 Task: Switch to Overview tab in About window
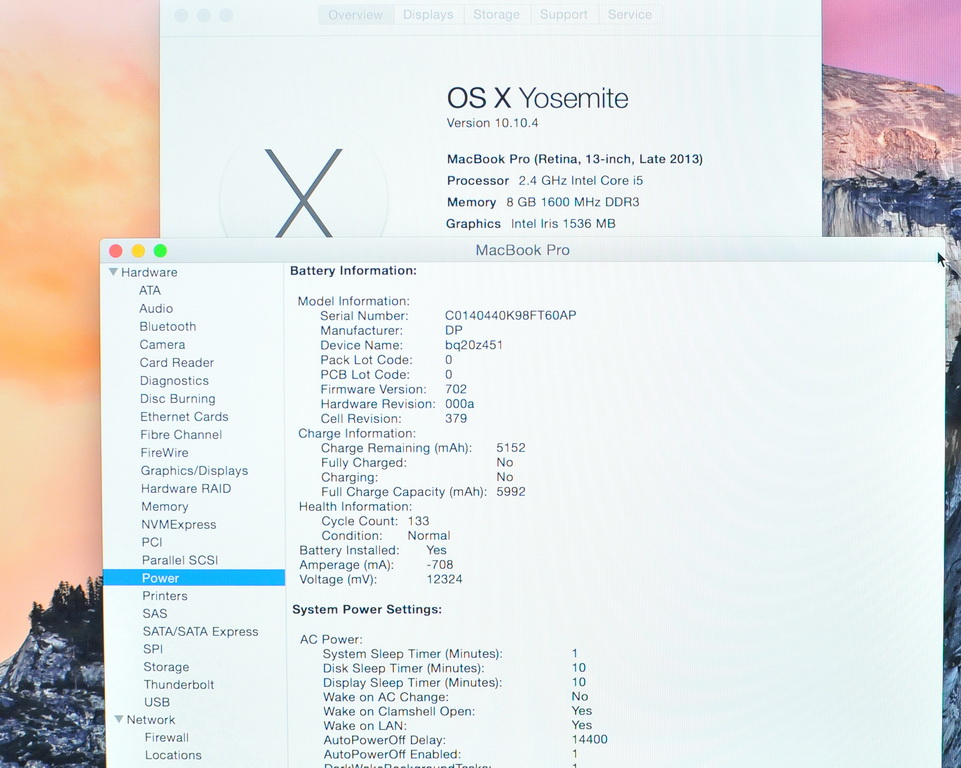[355, 15]
